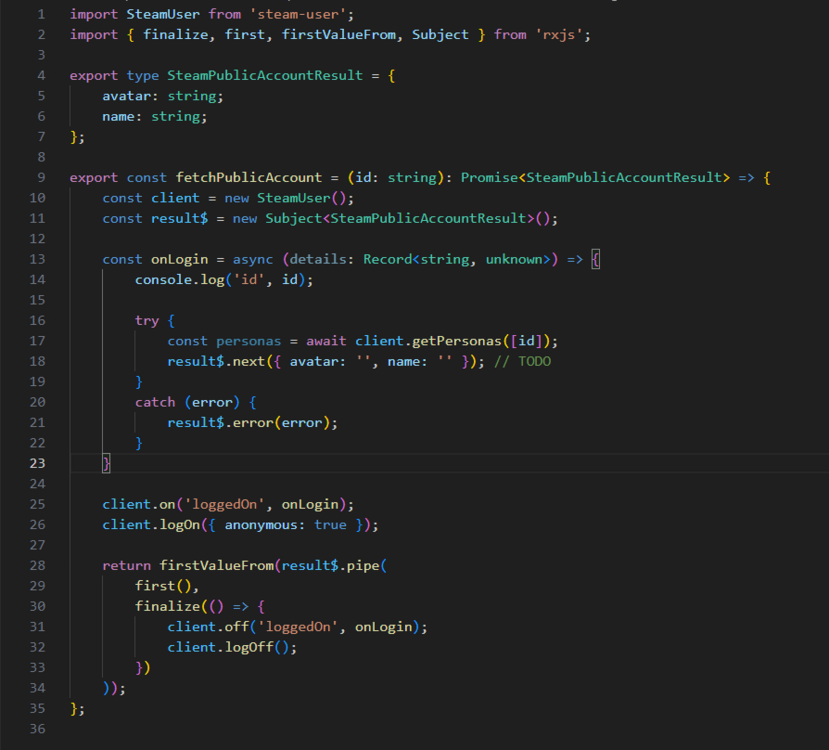Click line number 23 in the gutter

pos(38,463)
